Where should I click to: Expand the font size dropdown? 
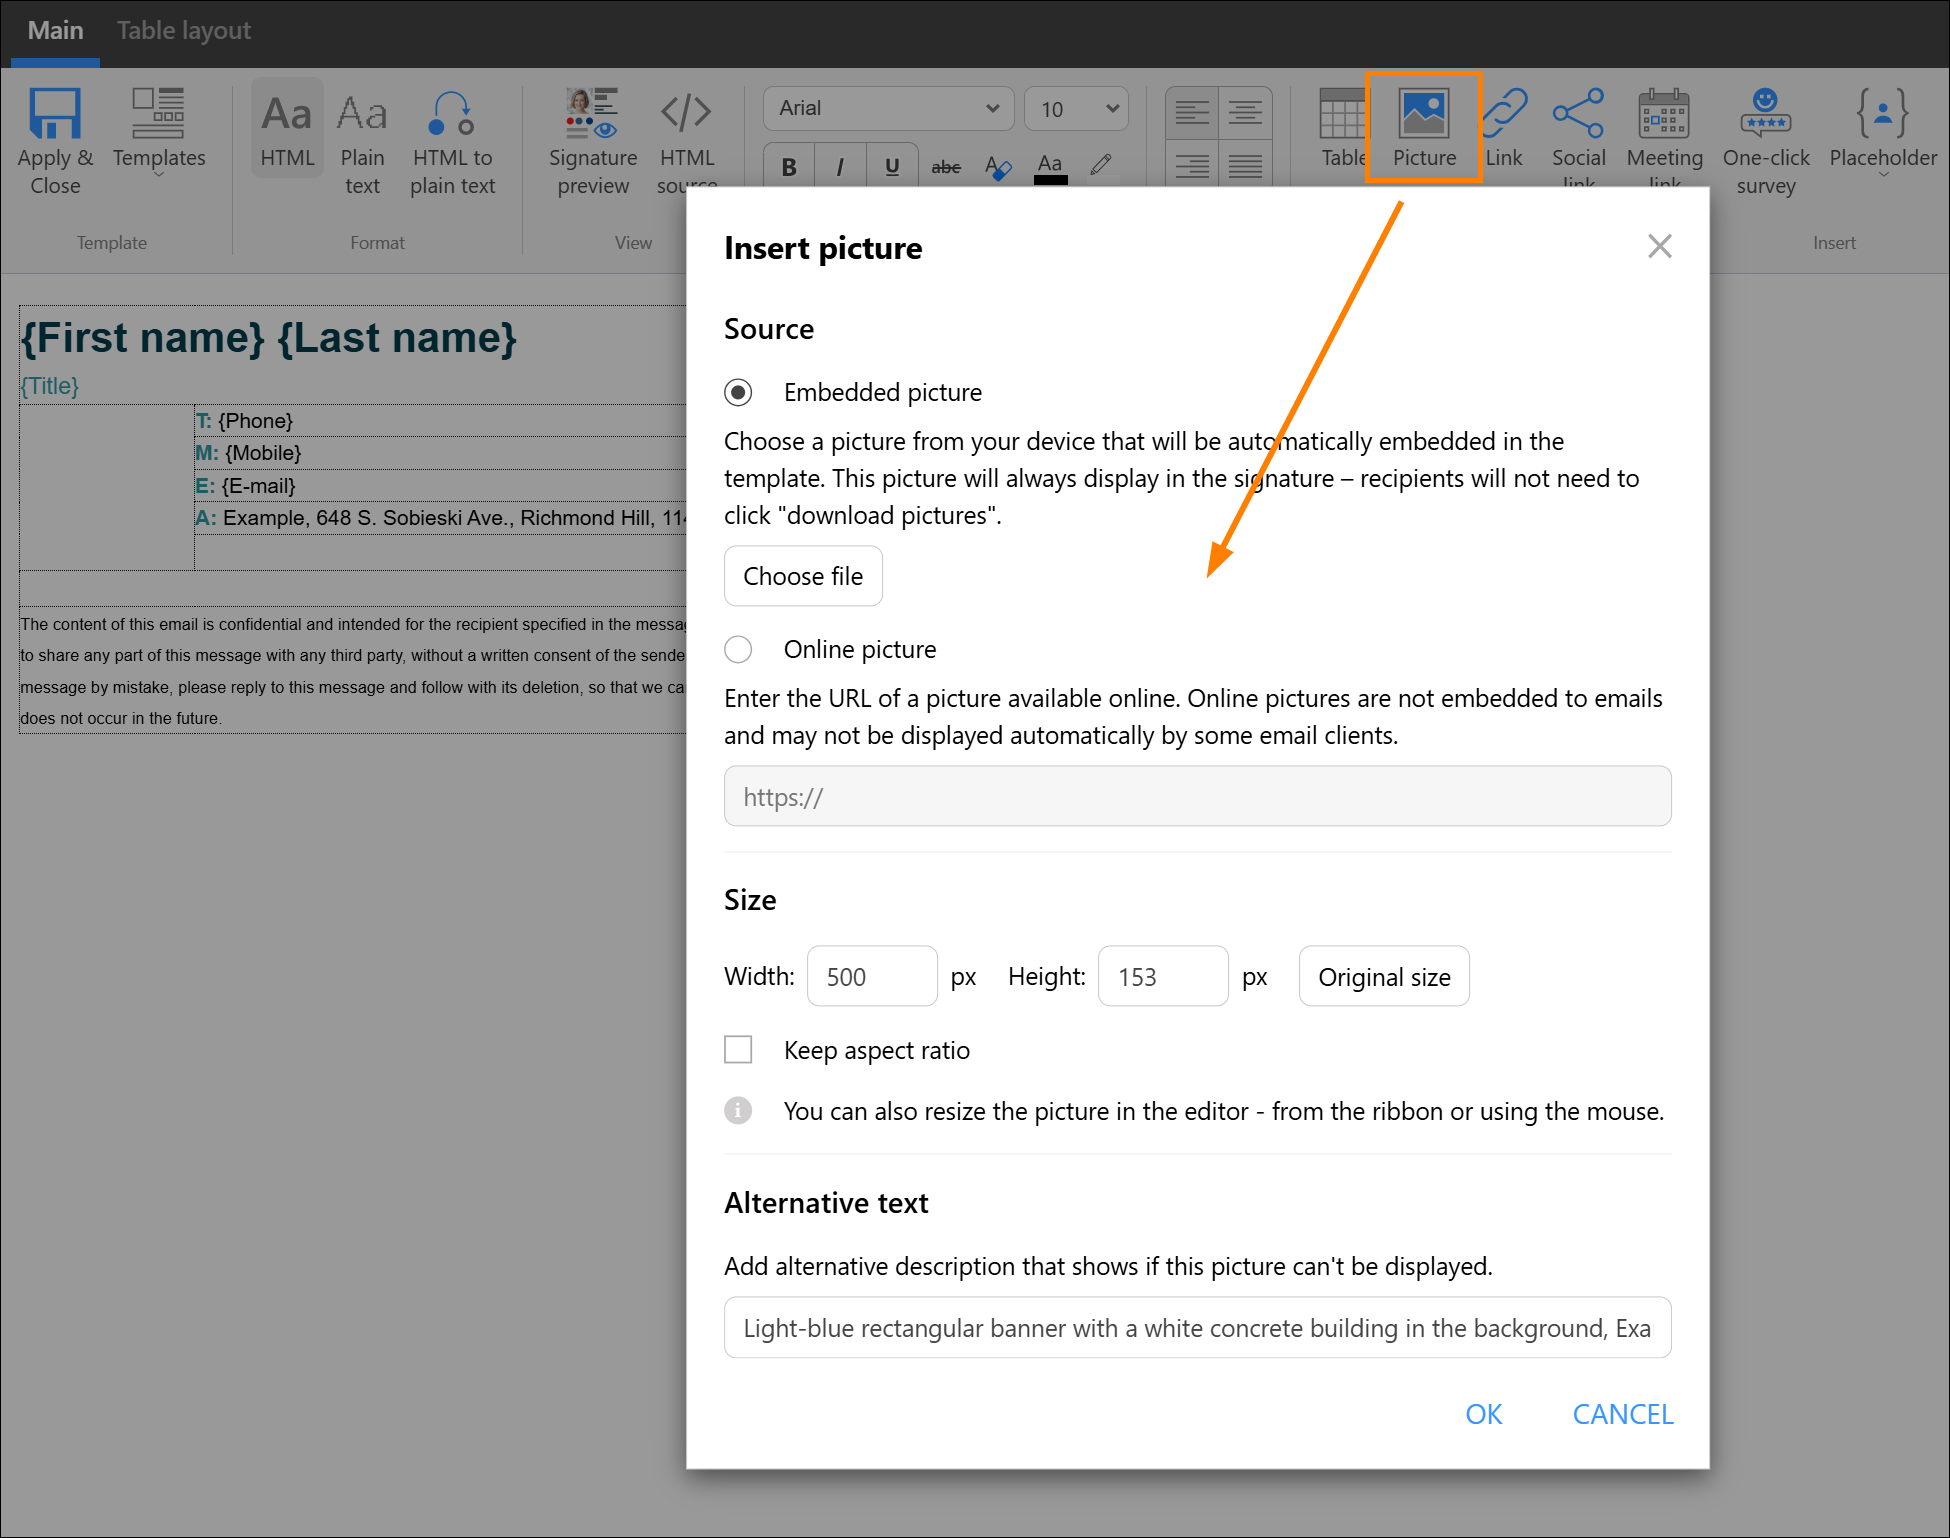click(1077, 108)
